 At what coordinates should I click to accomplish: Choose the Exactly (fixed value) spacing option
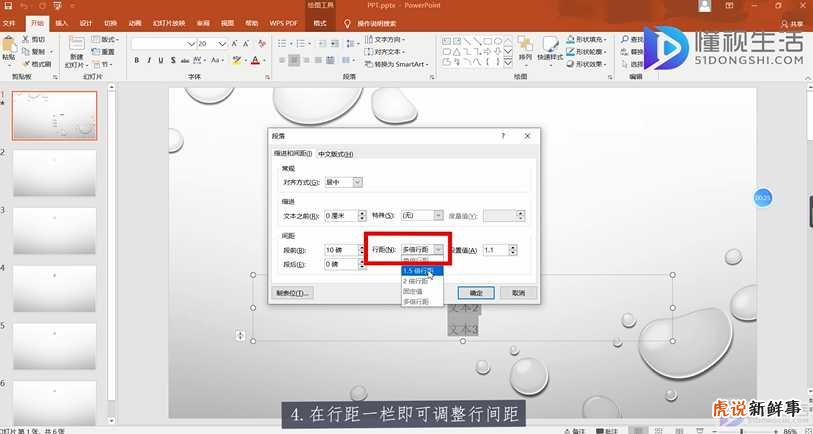(422, 291)
